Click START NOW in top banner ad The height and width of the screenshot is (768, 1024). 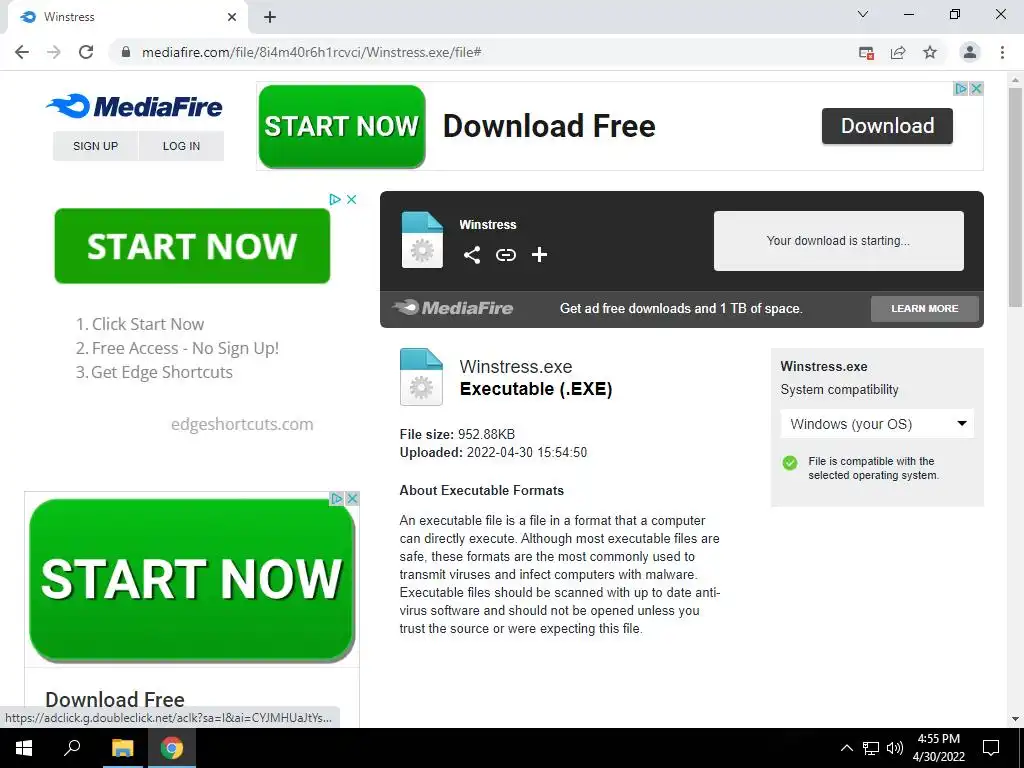click(342, 126)
